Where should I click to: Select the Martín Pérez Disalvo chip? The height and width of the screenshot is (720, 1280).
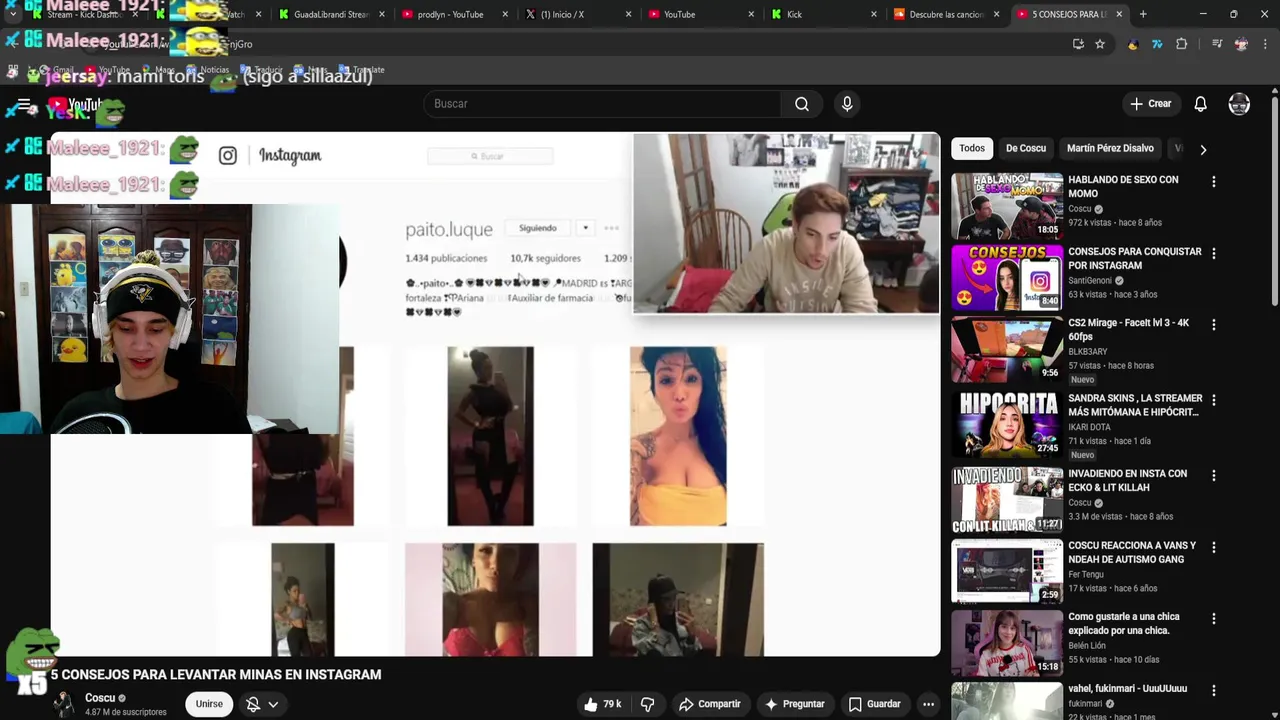click(x=1110, y=148)
